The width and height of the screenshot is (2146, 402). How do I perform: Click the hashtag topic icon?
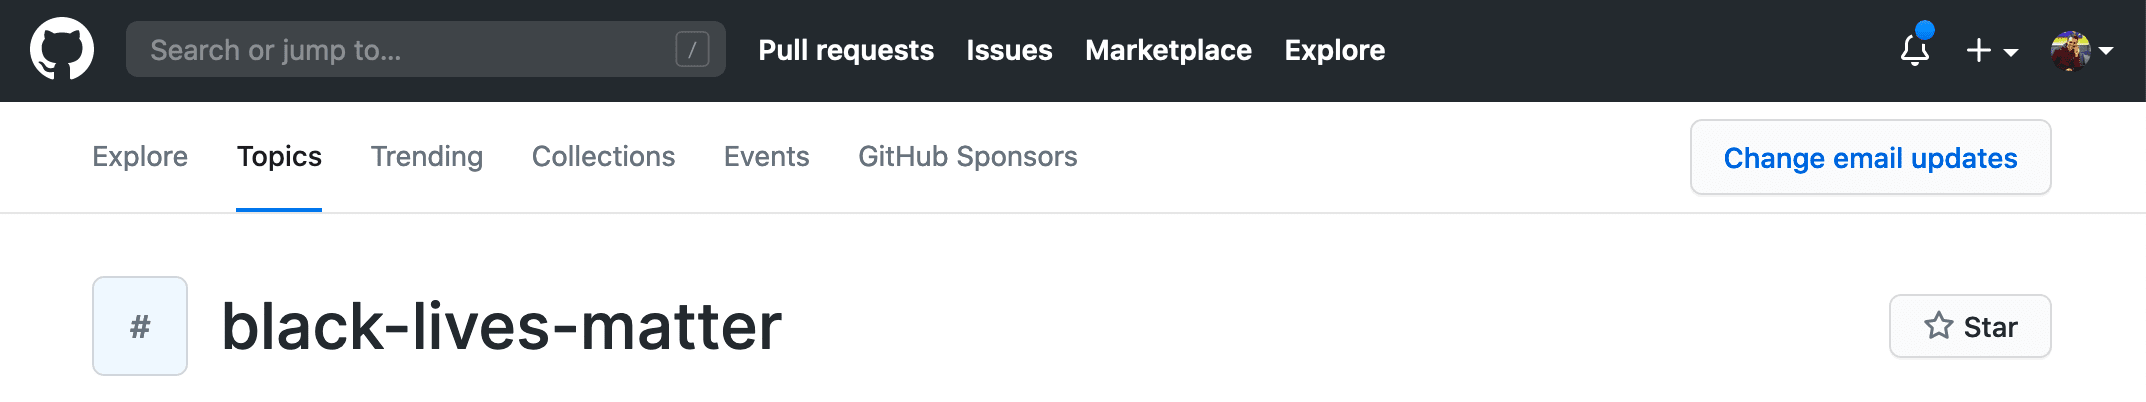coord(140,326)
